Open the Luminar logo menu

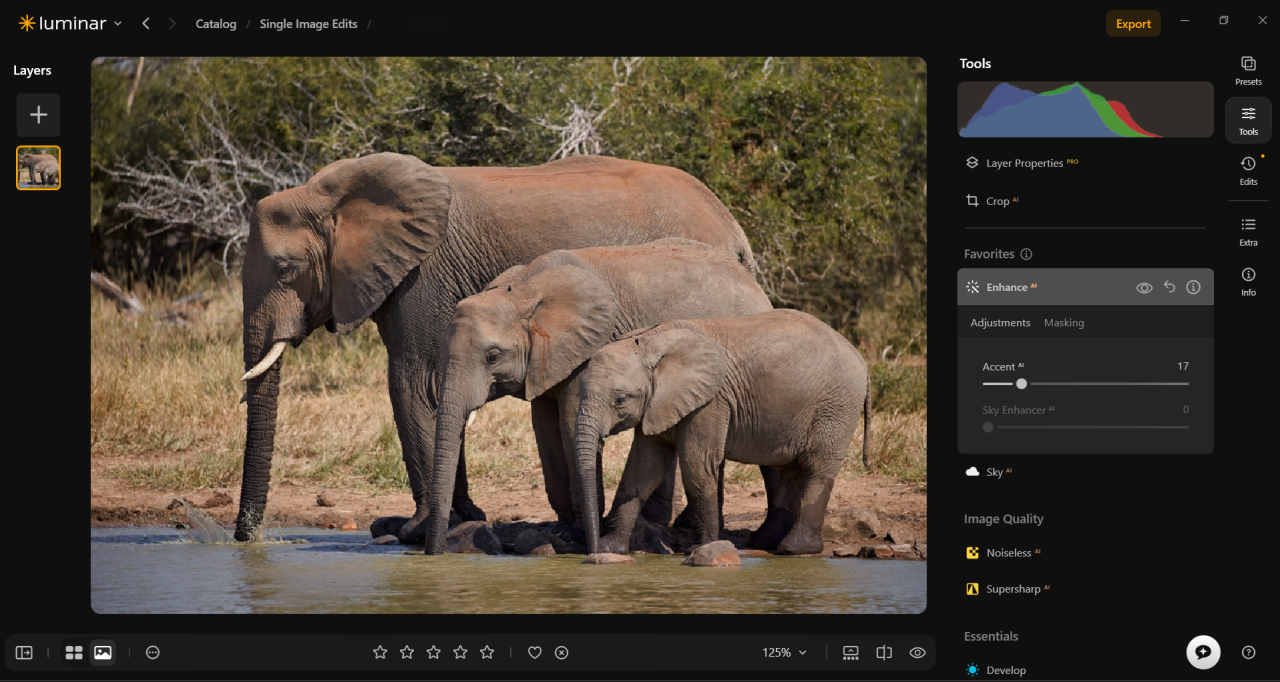pos(70,23)
